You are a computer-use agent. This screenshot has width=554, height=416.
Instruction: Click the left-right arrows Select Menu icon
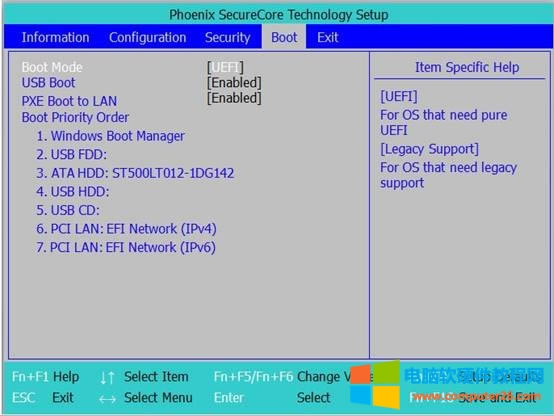point(107,399)
